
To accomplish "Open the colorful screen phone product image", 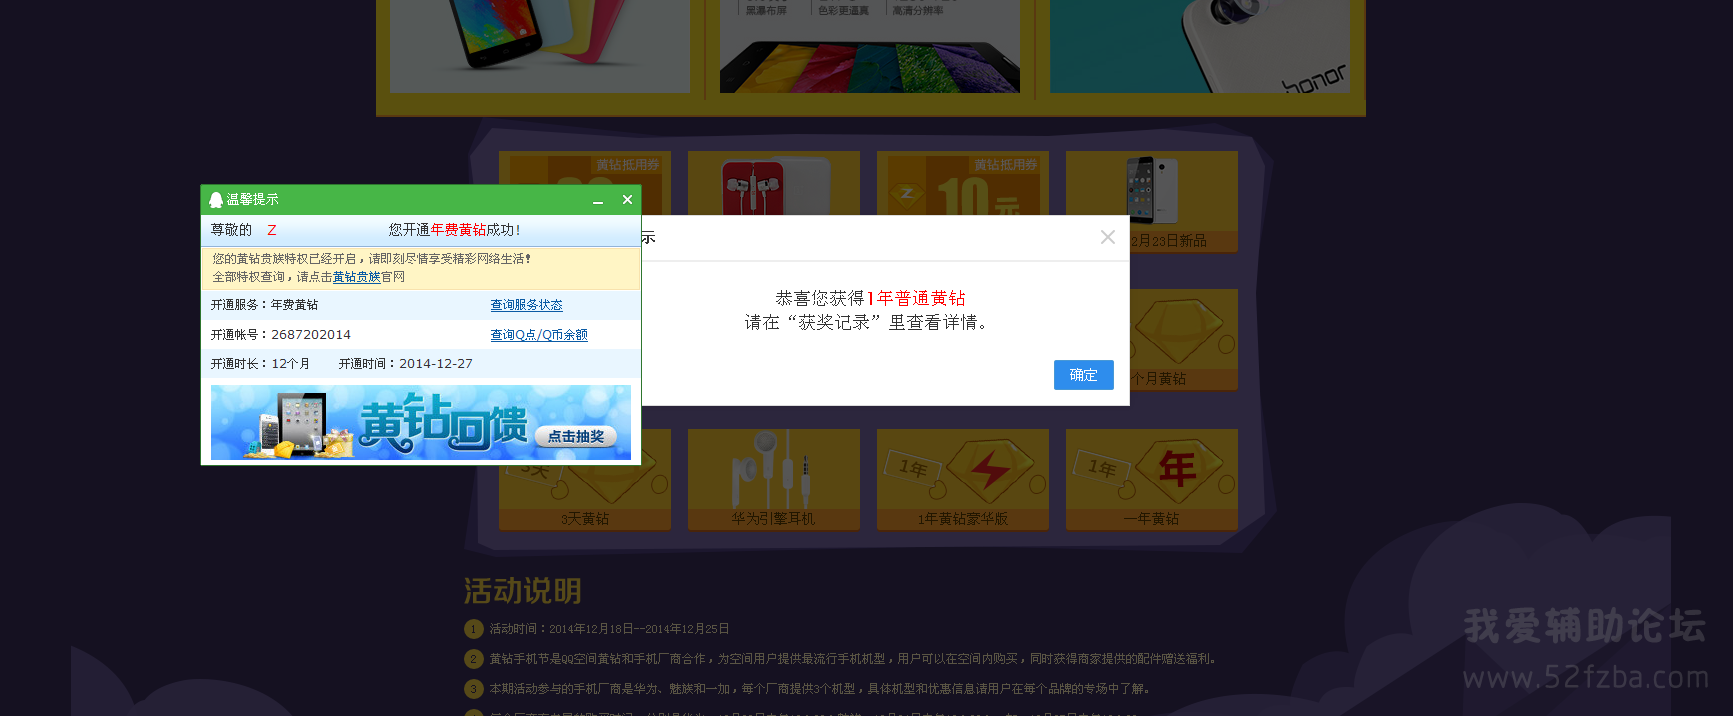I will [x=870, y=46].
